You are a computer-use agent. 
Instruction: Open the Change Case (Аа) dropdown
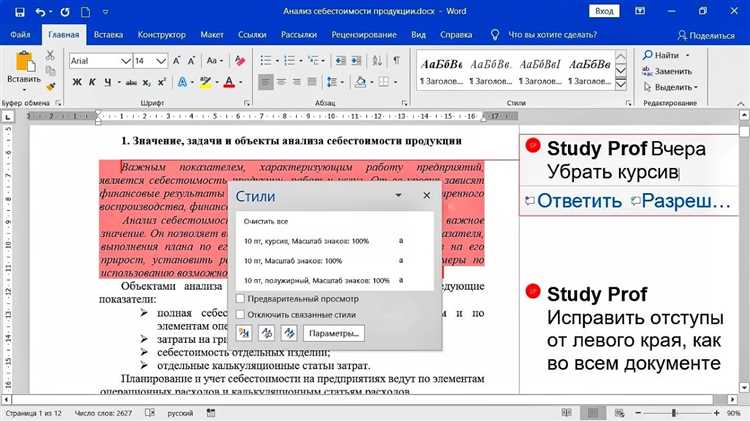pyautogui.click(x=214, y=61)
